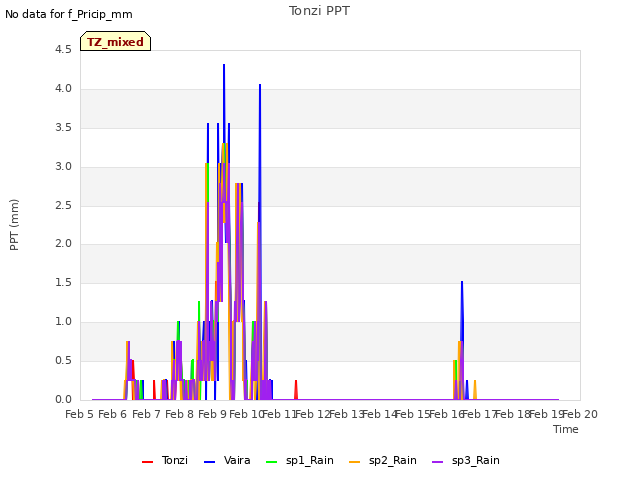Click the 0.0 y-axis tick value
The image size is (640, 480).
click(x=63, y=400)
